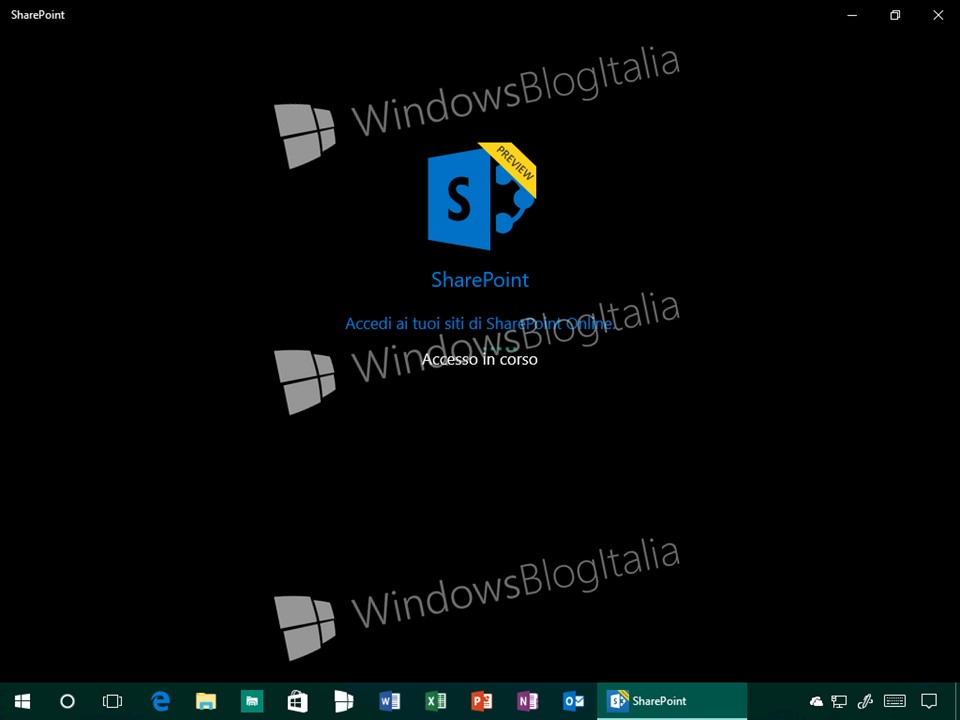The height and width of the screenshot is (720, 960).
Task: Close the SharePoint window
Action: [938, 15]
